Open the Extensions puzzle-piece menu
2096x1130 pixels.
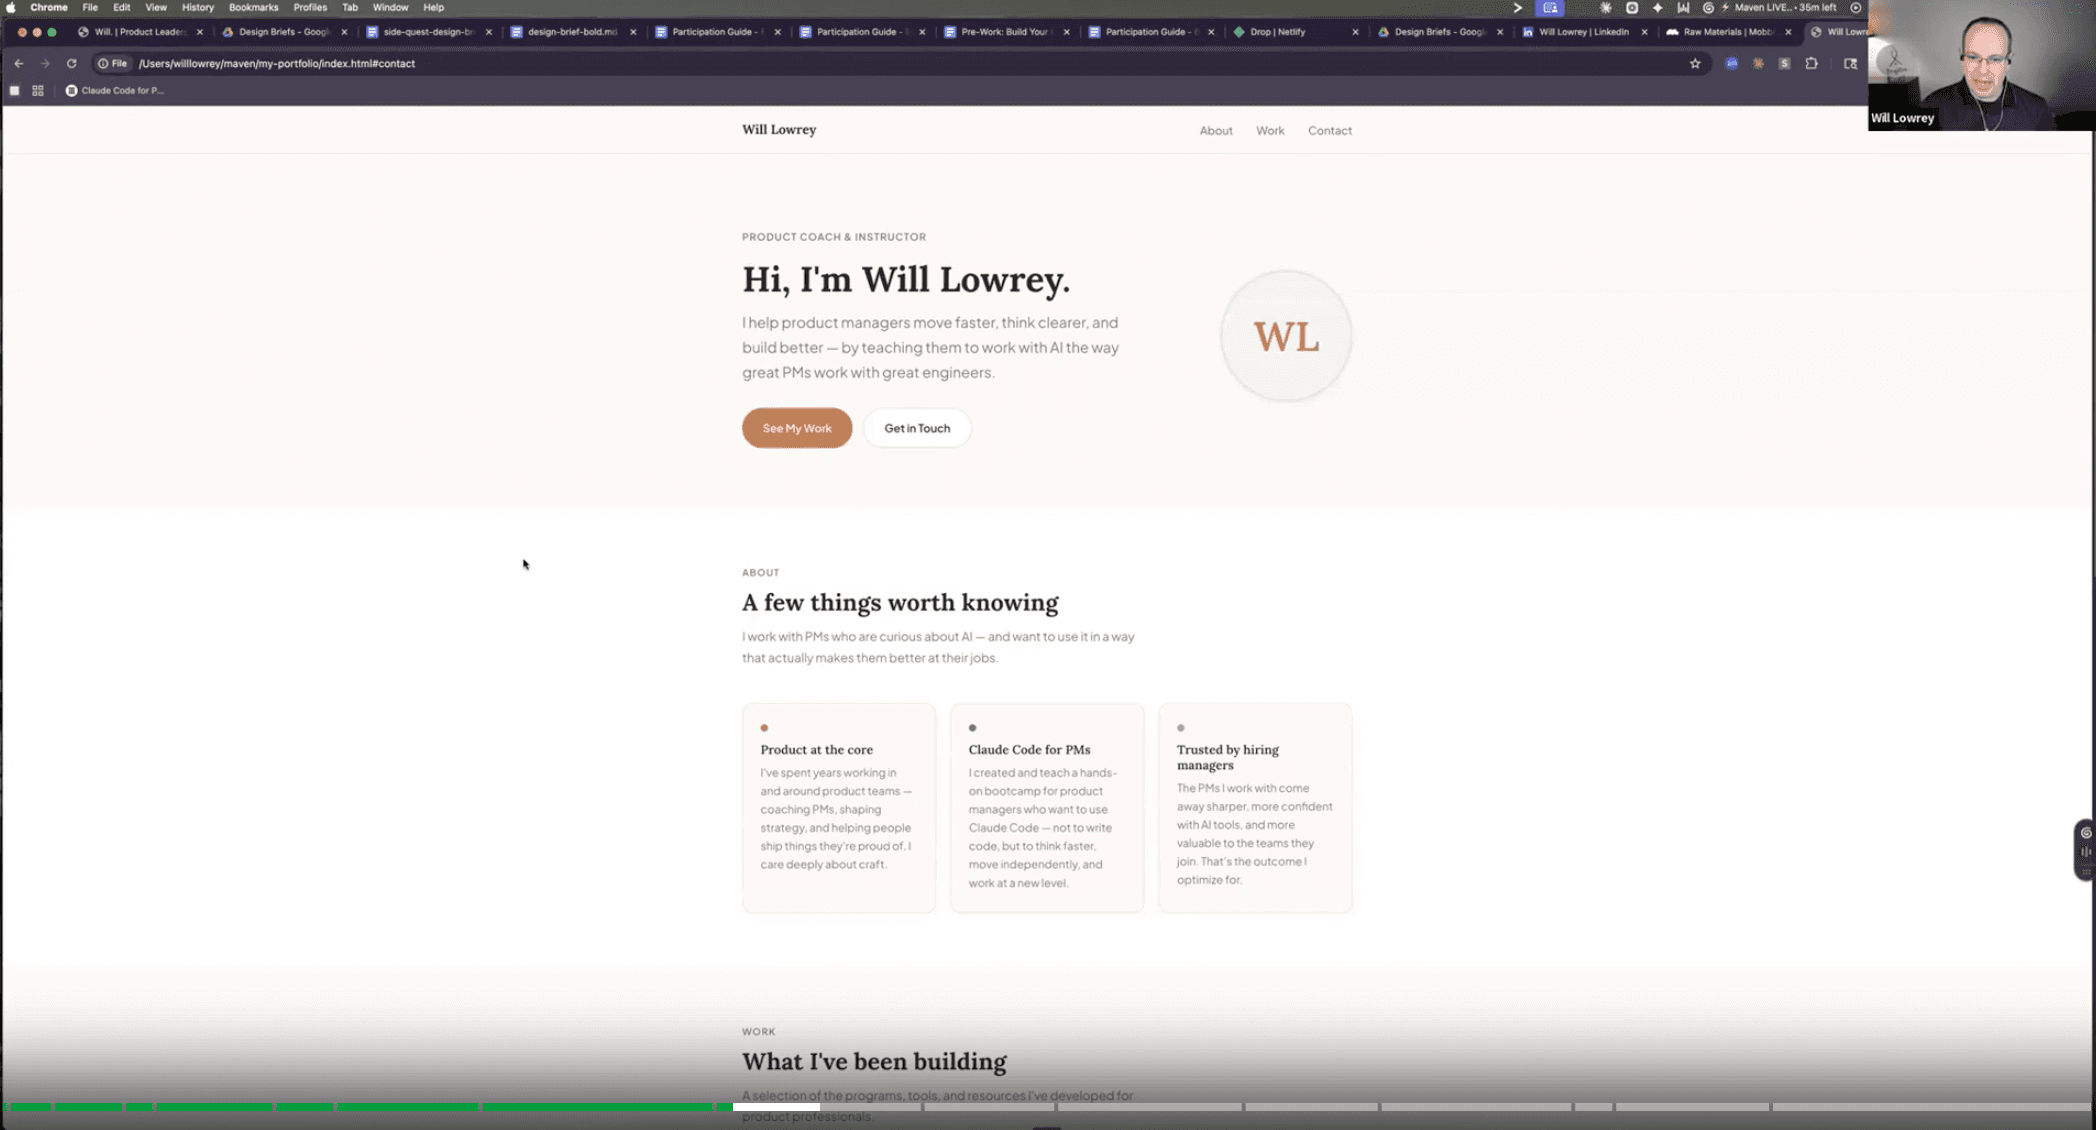(1811, 63)
